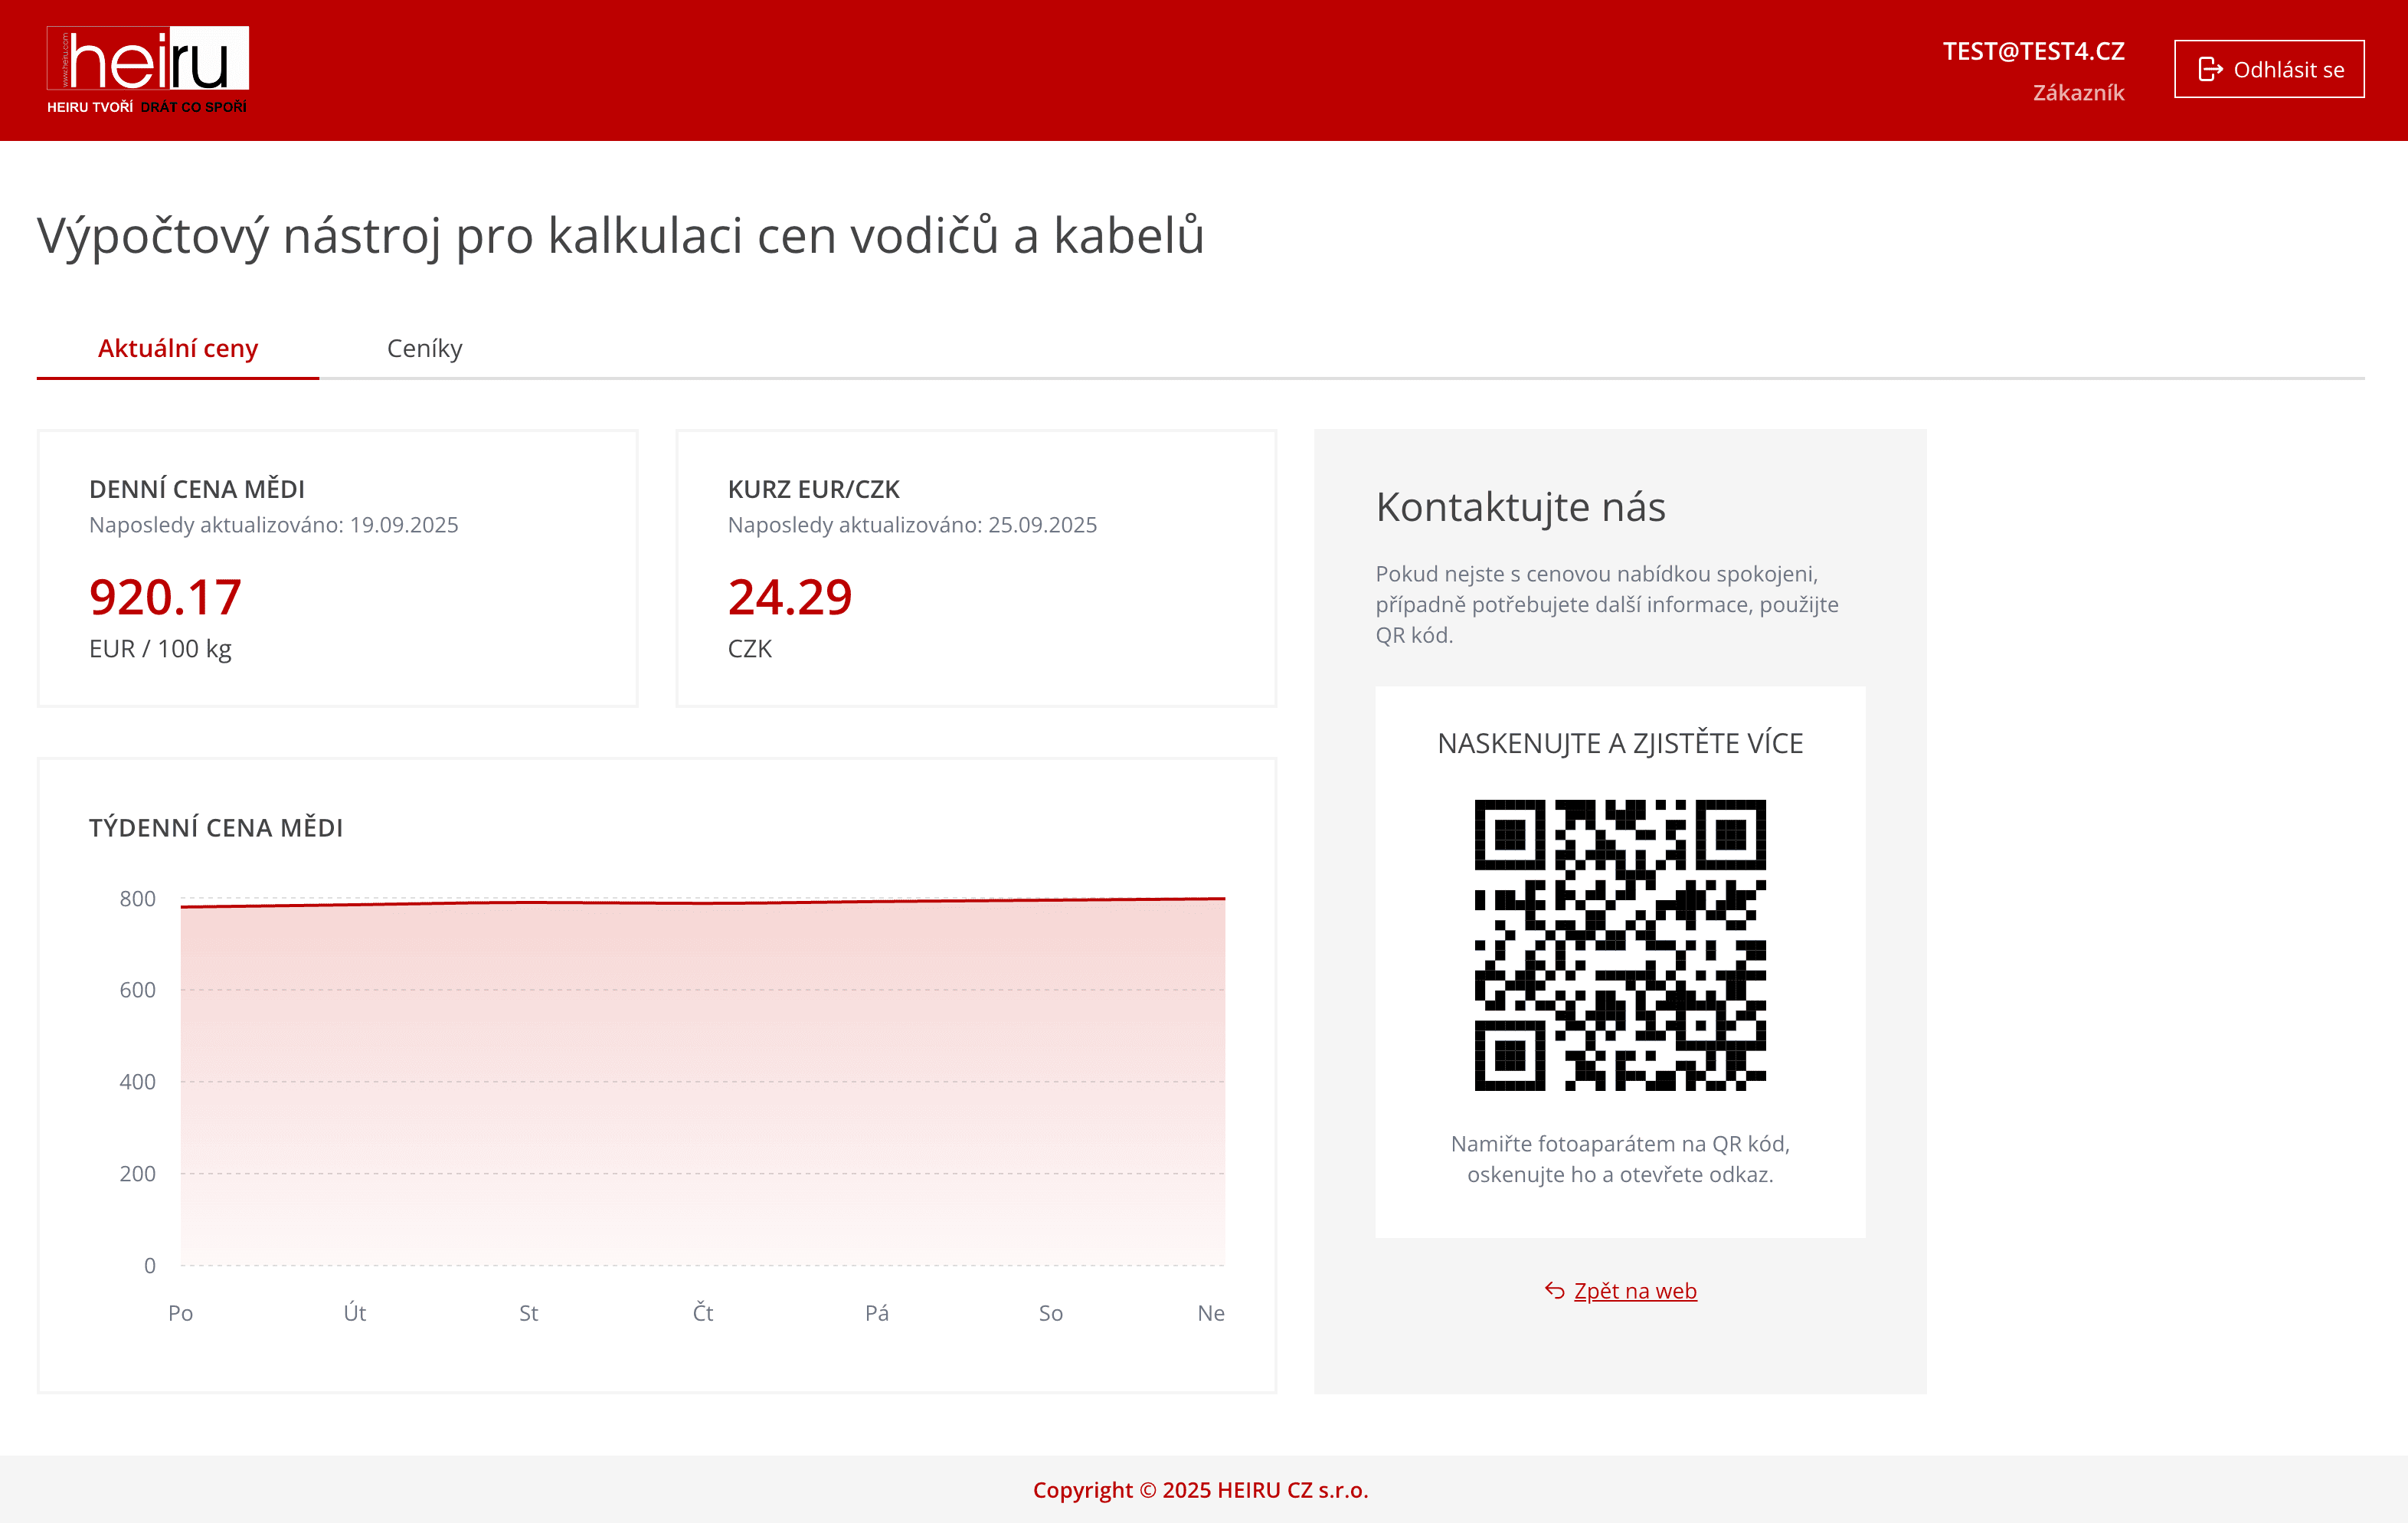The height and width of the screenshot is (1523, 2408).
Task: Open the Zpět na web link
Action: [1634, 1290]
